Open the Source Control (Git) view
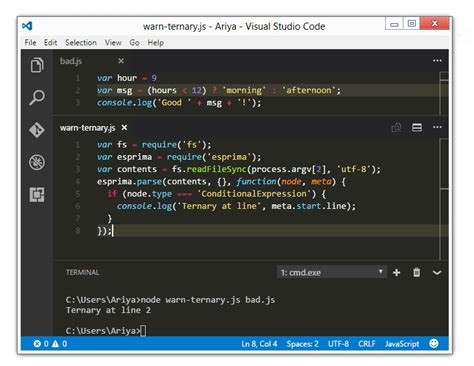The height and width of the screenshot is (366, 474). 37,130
